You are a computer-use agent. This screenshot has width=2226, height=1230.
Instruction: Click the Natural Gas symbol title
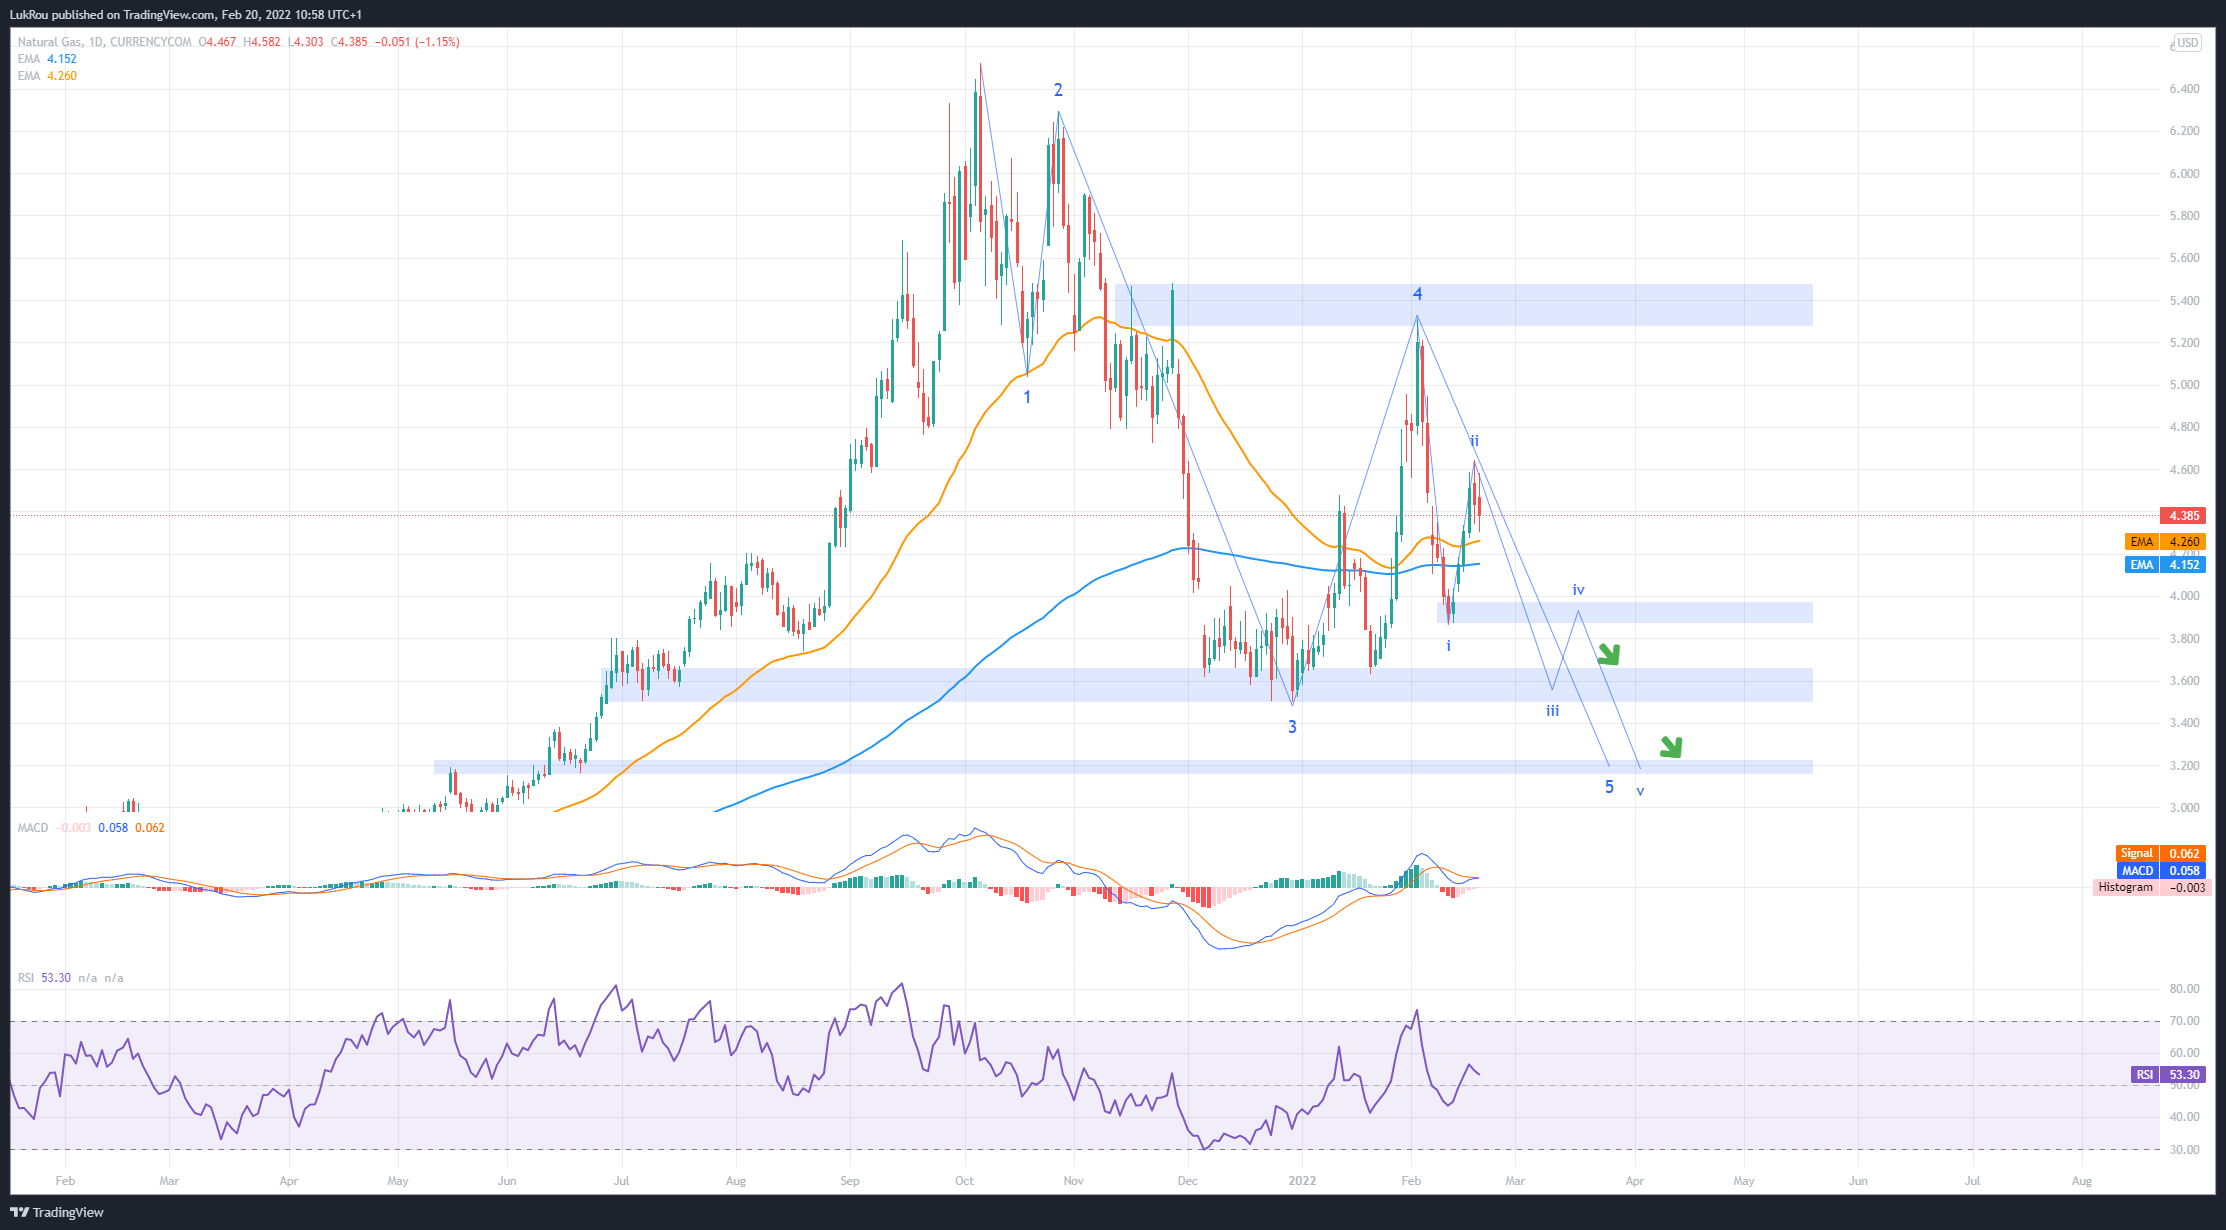click(x=50, y=42)
